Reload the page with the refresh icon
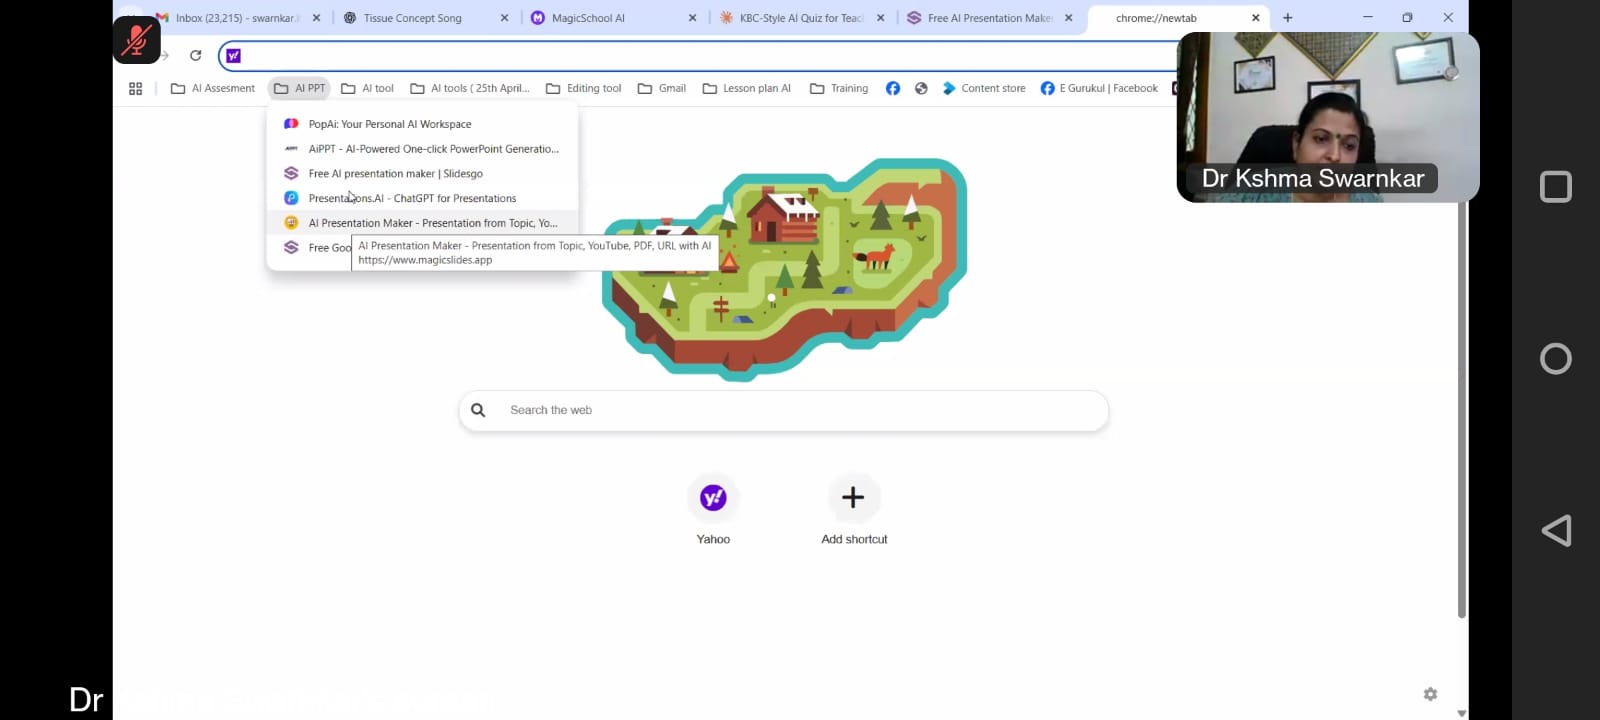Image resolution: width=1600 pixels, height=720 pixels. pos(196,56)
